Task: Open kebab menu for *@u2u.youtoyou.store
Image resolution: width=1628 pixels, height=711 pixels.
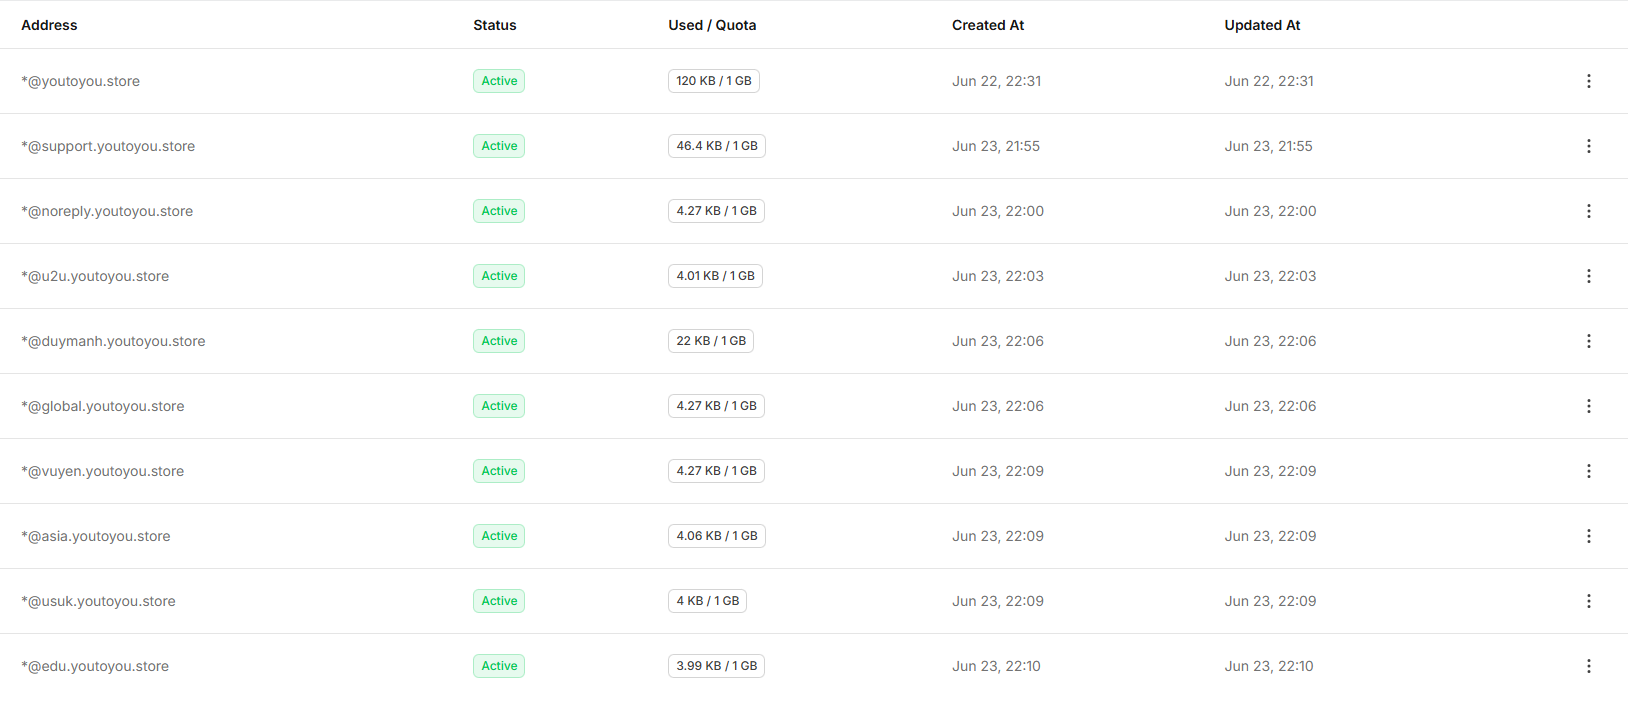Action: click(x=1588, y=276)
